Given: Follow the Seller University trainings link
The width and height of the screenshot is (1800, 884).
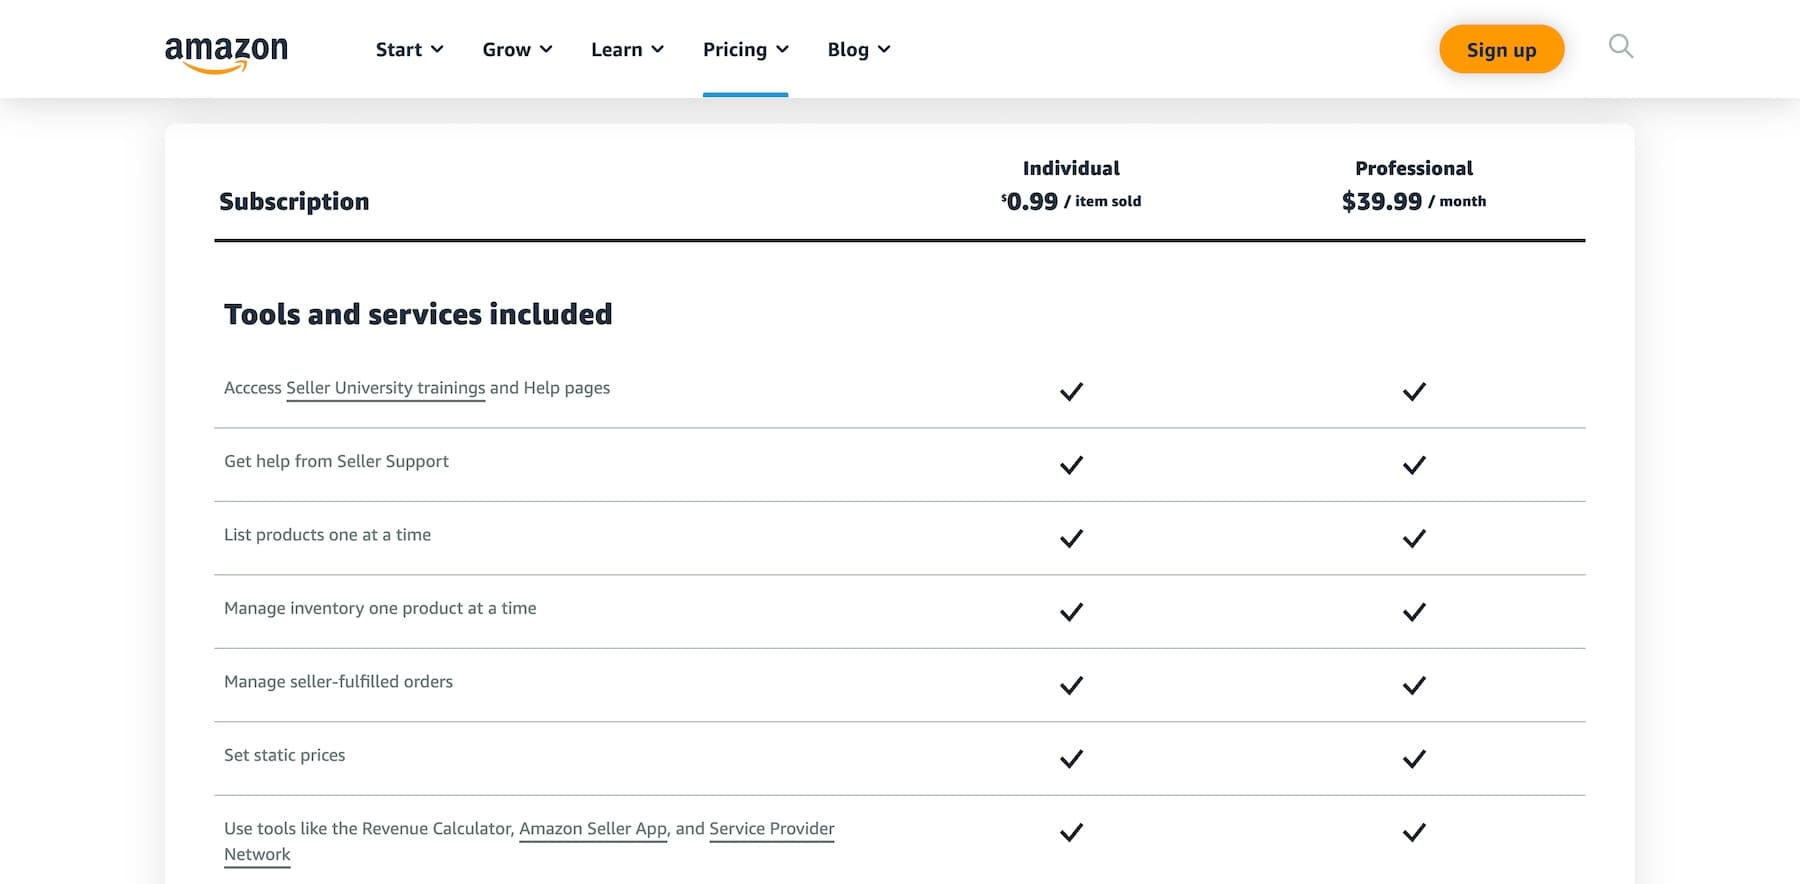Looking at the screenshot, I should [x=385, y=388].
